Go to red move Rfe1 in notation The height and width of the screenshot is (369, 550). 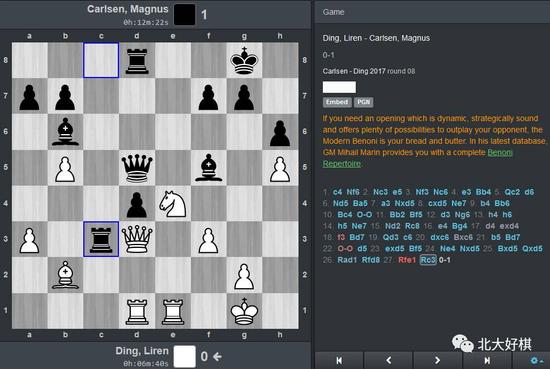tap(407, 260)
